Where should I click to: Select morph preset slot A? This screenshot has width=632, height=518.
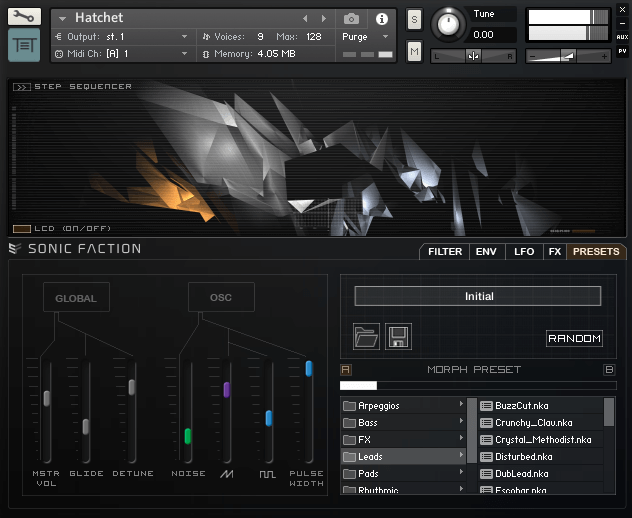(346, 370)
